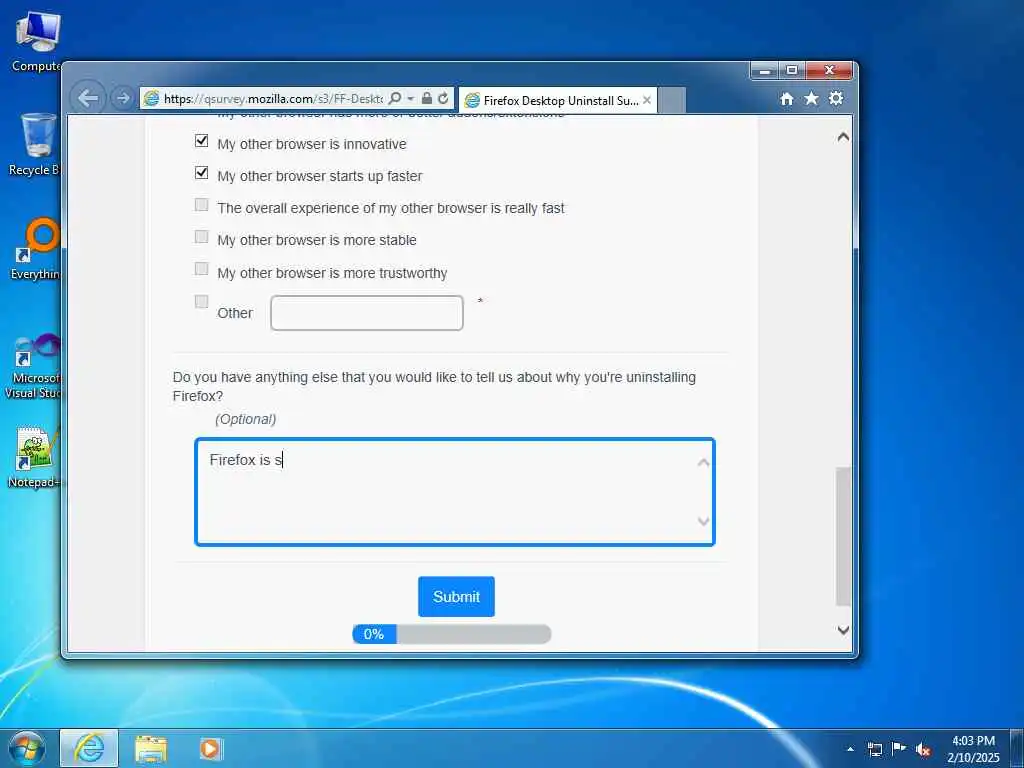Uncheck "My other browser is innovative"
The height and width of the screenshot is (768, 1024).
pos(202,141)
